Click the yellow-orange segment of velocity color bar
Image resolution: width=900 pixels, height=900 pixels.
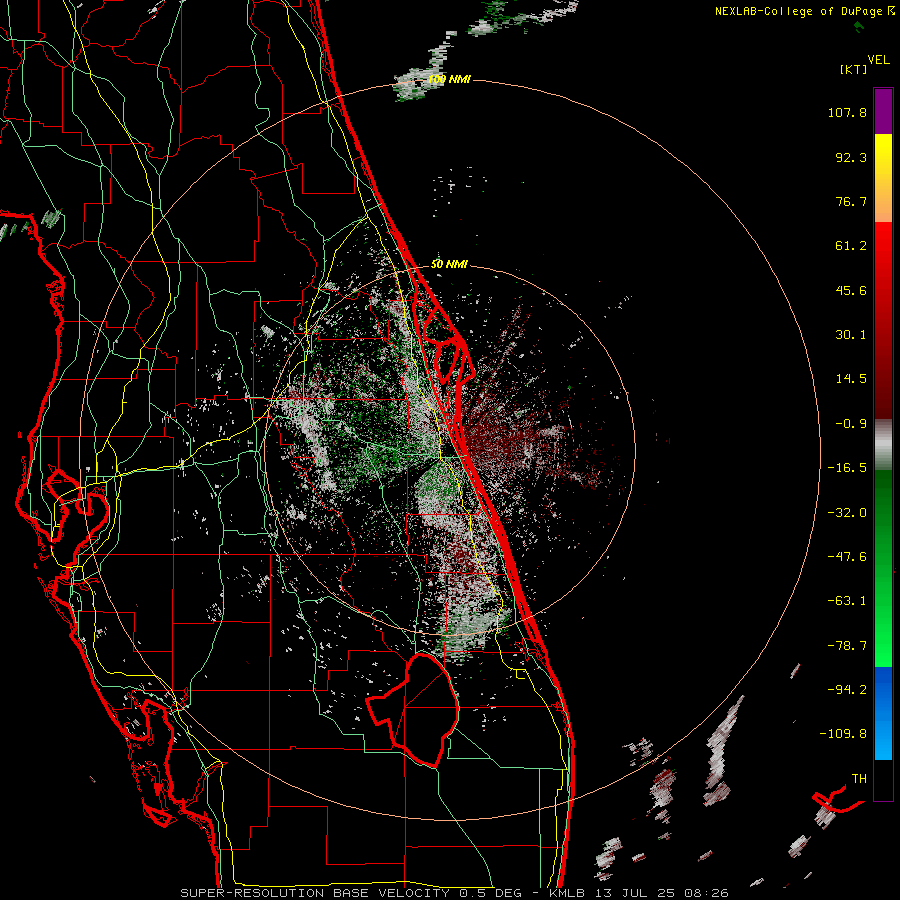point(883,178)
